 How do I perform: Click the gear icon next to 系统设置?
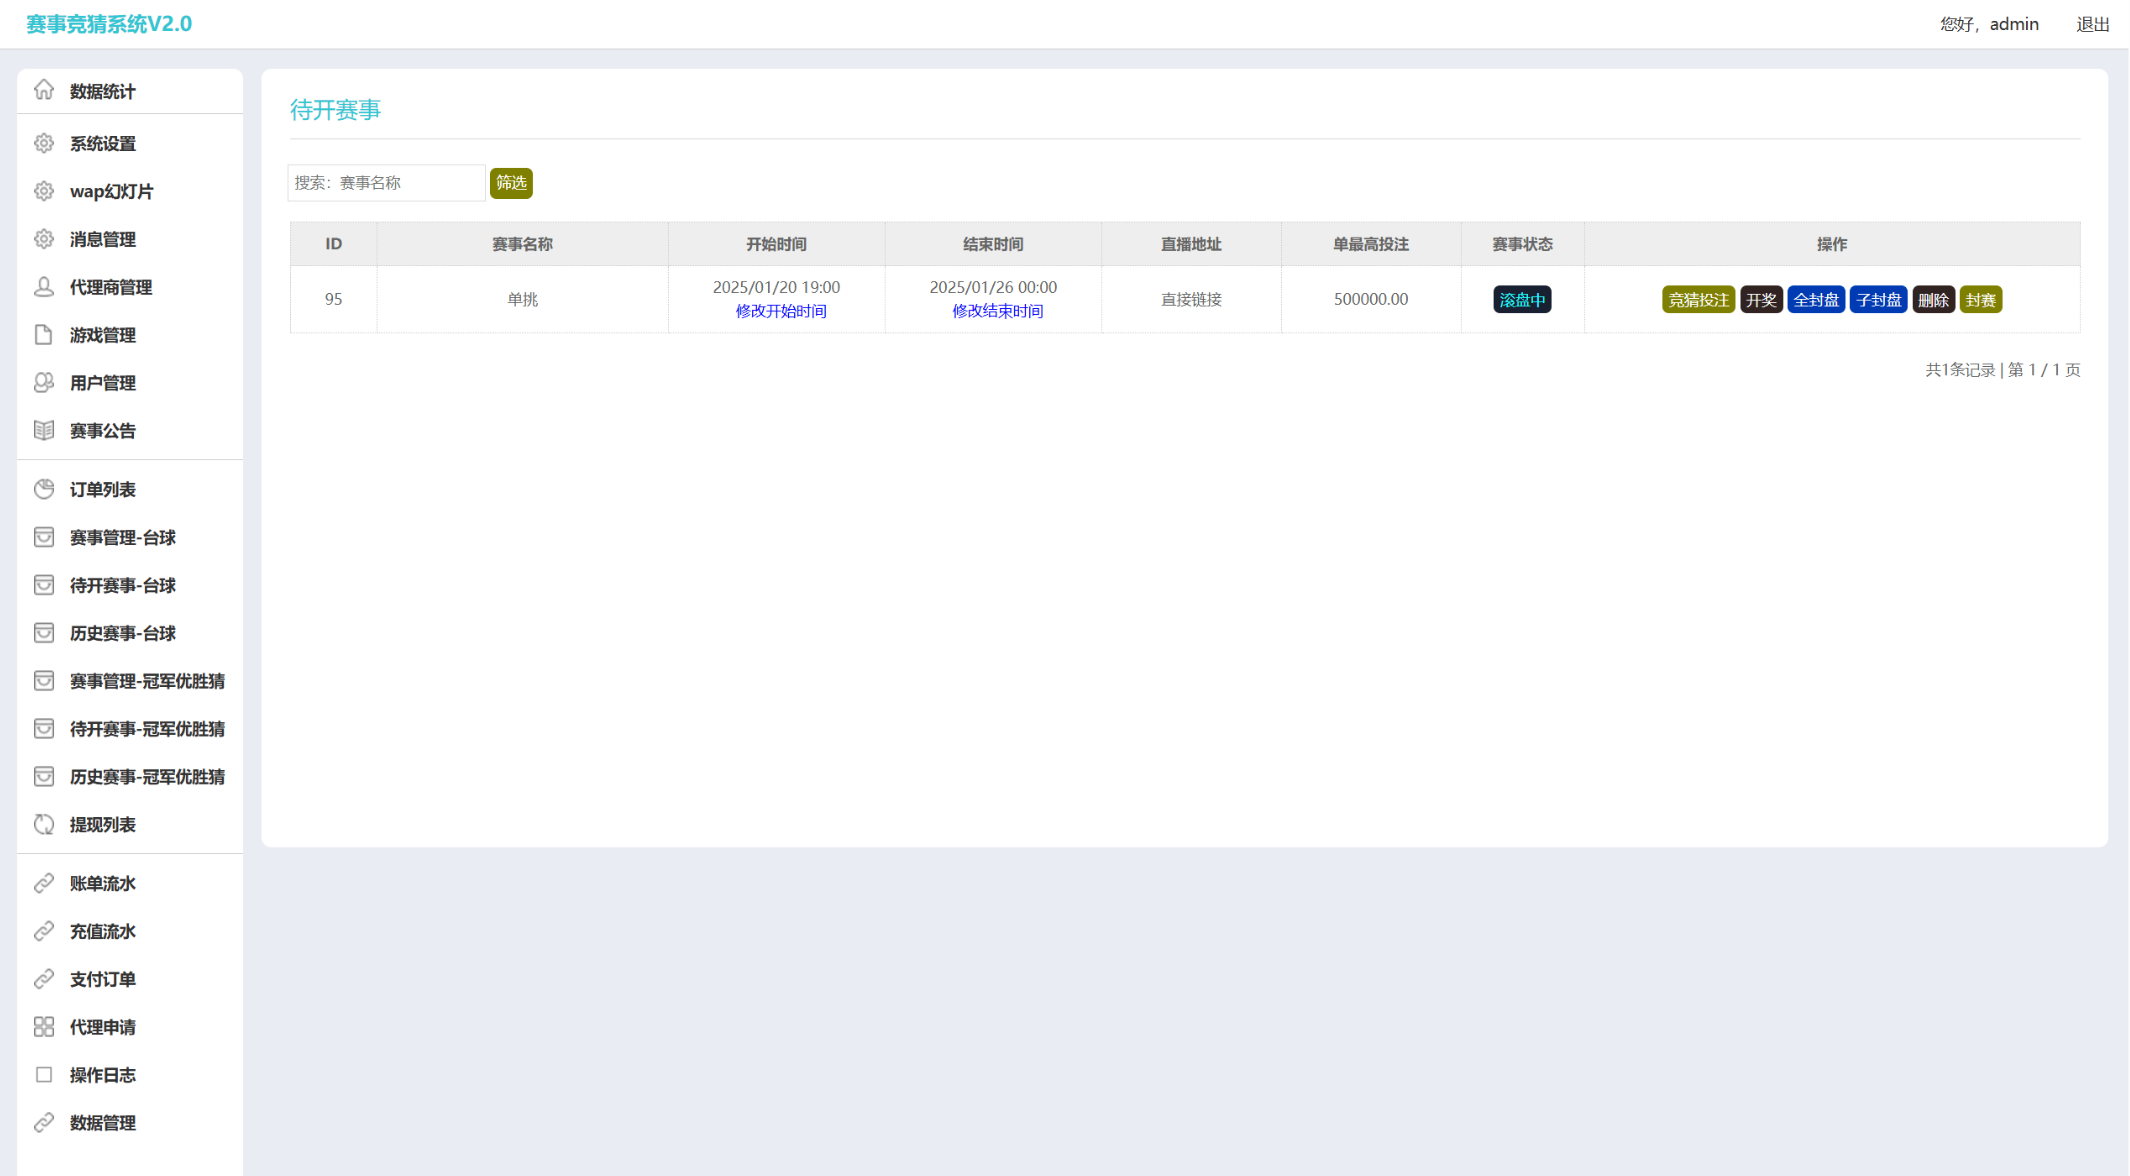click(44, 143)
